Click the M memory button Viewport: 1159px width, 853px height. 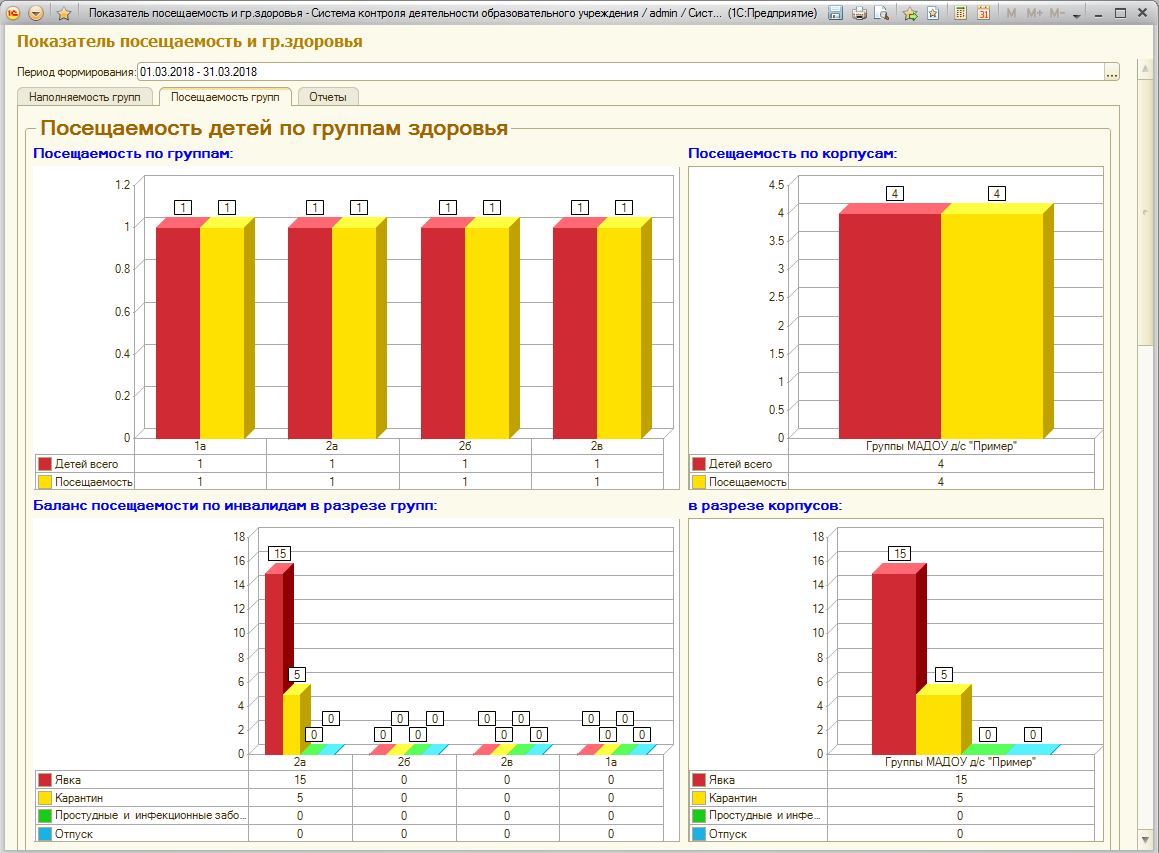(x=1011, y=13)
